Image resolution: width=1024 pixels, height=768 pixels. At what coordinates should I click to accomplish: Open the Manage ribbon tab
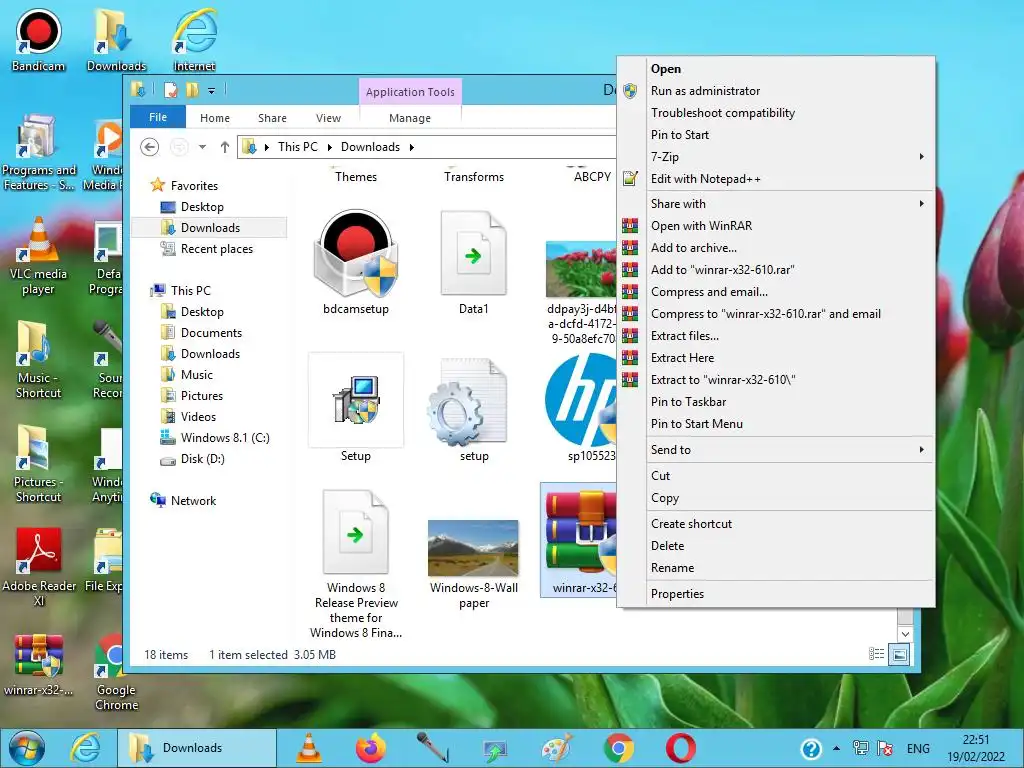click(410, 118)
